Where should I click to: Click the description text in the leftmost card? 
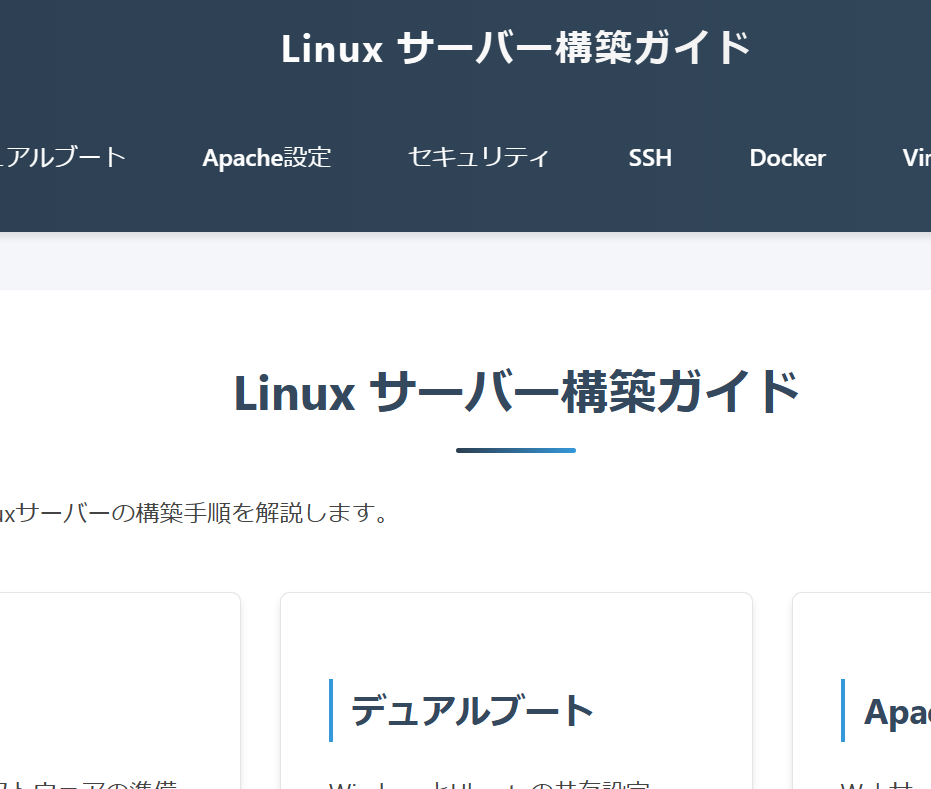(x=95, y=783)
